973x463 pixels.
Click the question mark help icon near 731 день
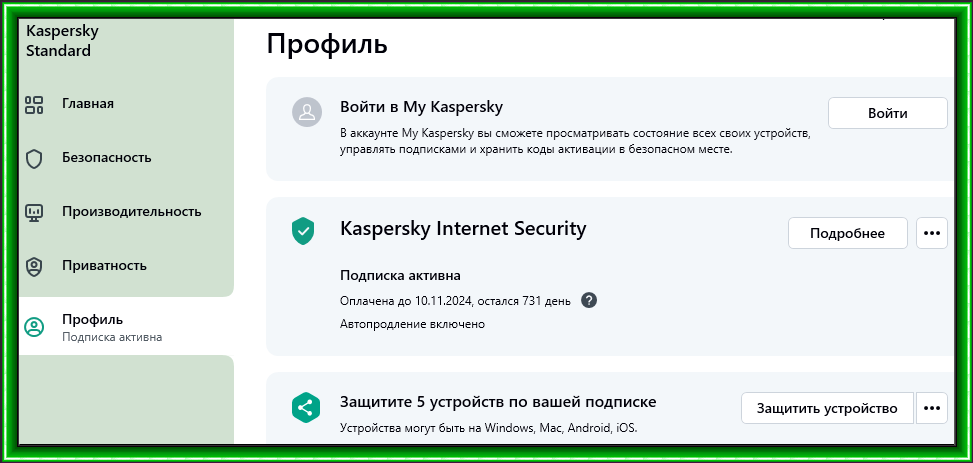click(x=589, y=300)
